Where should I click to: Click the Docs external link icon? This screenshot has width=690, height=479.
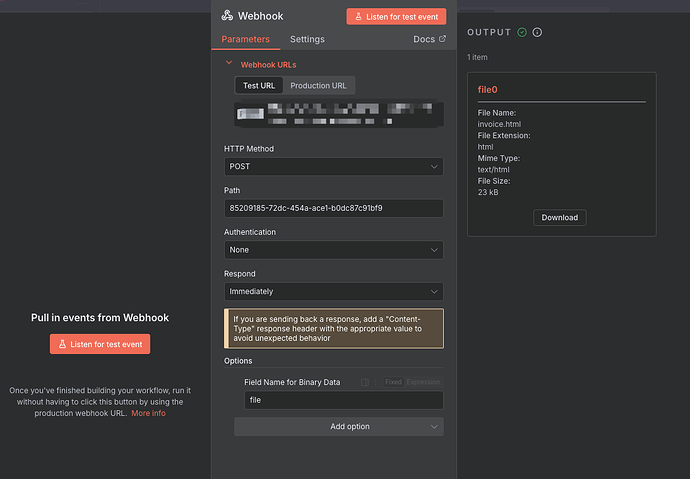[442, 40]
